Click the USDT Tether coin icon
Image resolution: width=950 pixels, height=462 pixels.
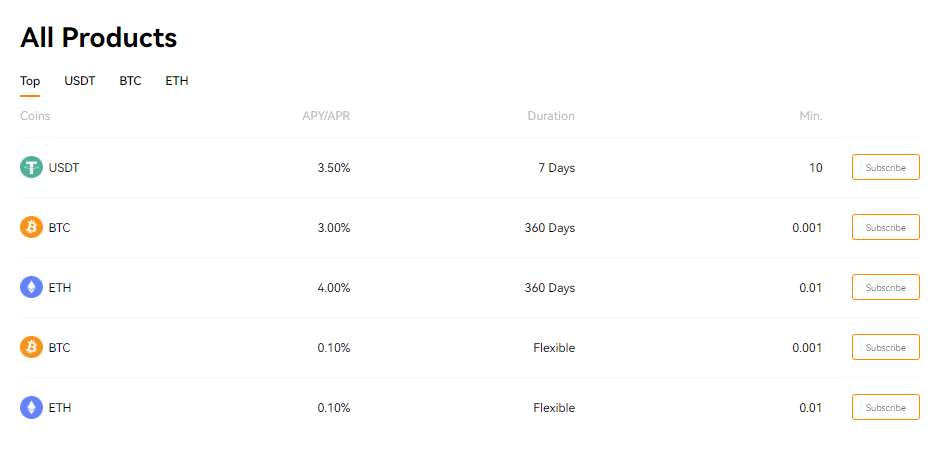pyautogui.click(x=32, y=167)
